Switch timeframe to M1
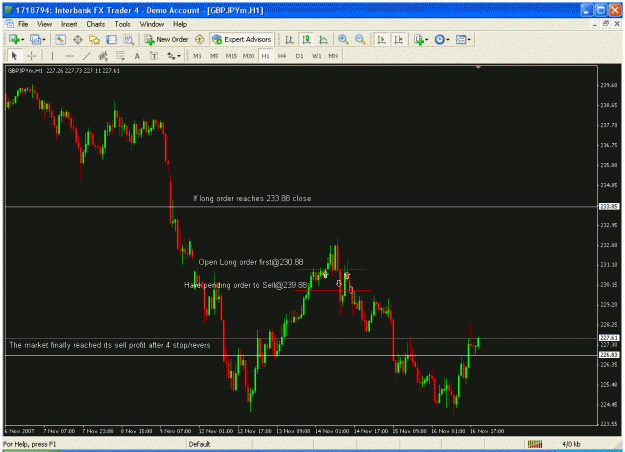Image resolution: width=625 pixels, height=452 pixels. point(197,56)
